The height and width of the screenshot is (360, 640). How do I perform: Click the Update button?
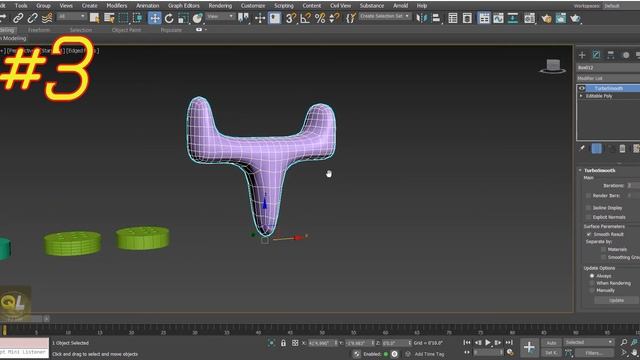616,300
